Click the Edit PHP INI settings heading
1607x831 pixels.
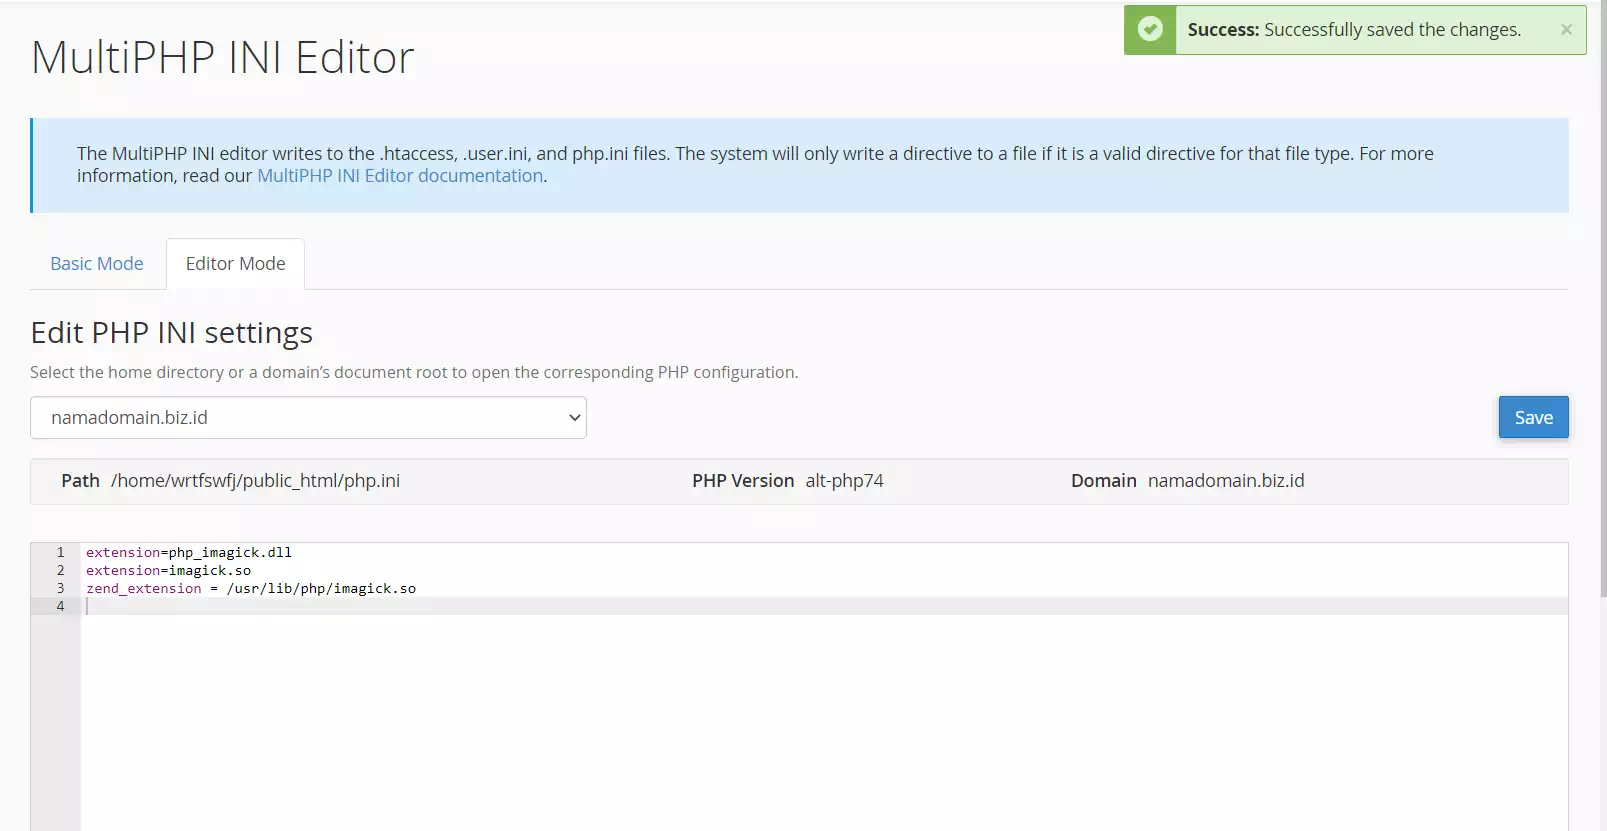point(172,333)
